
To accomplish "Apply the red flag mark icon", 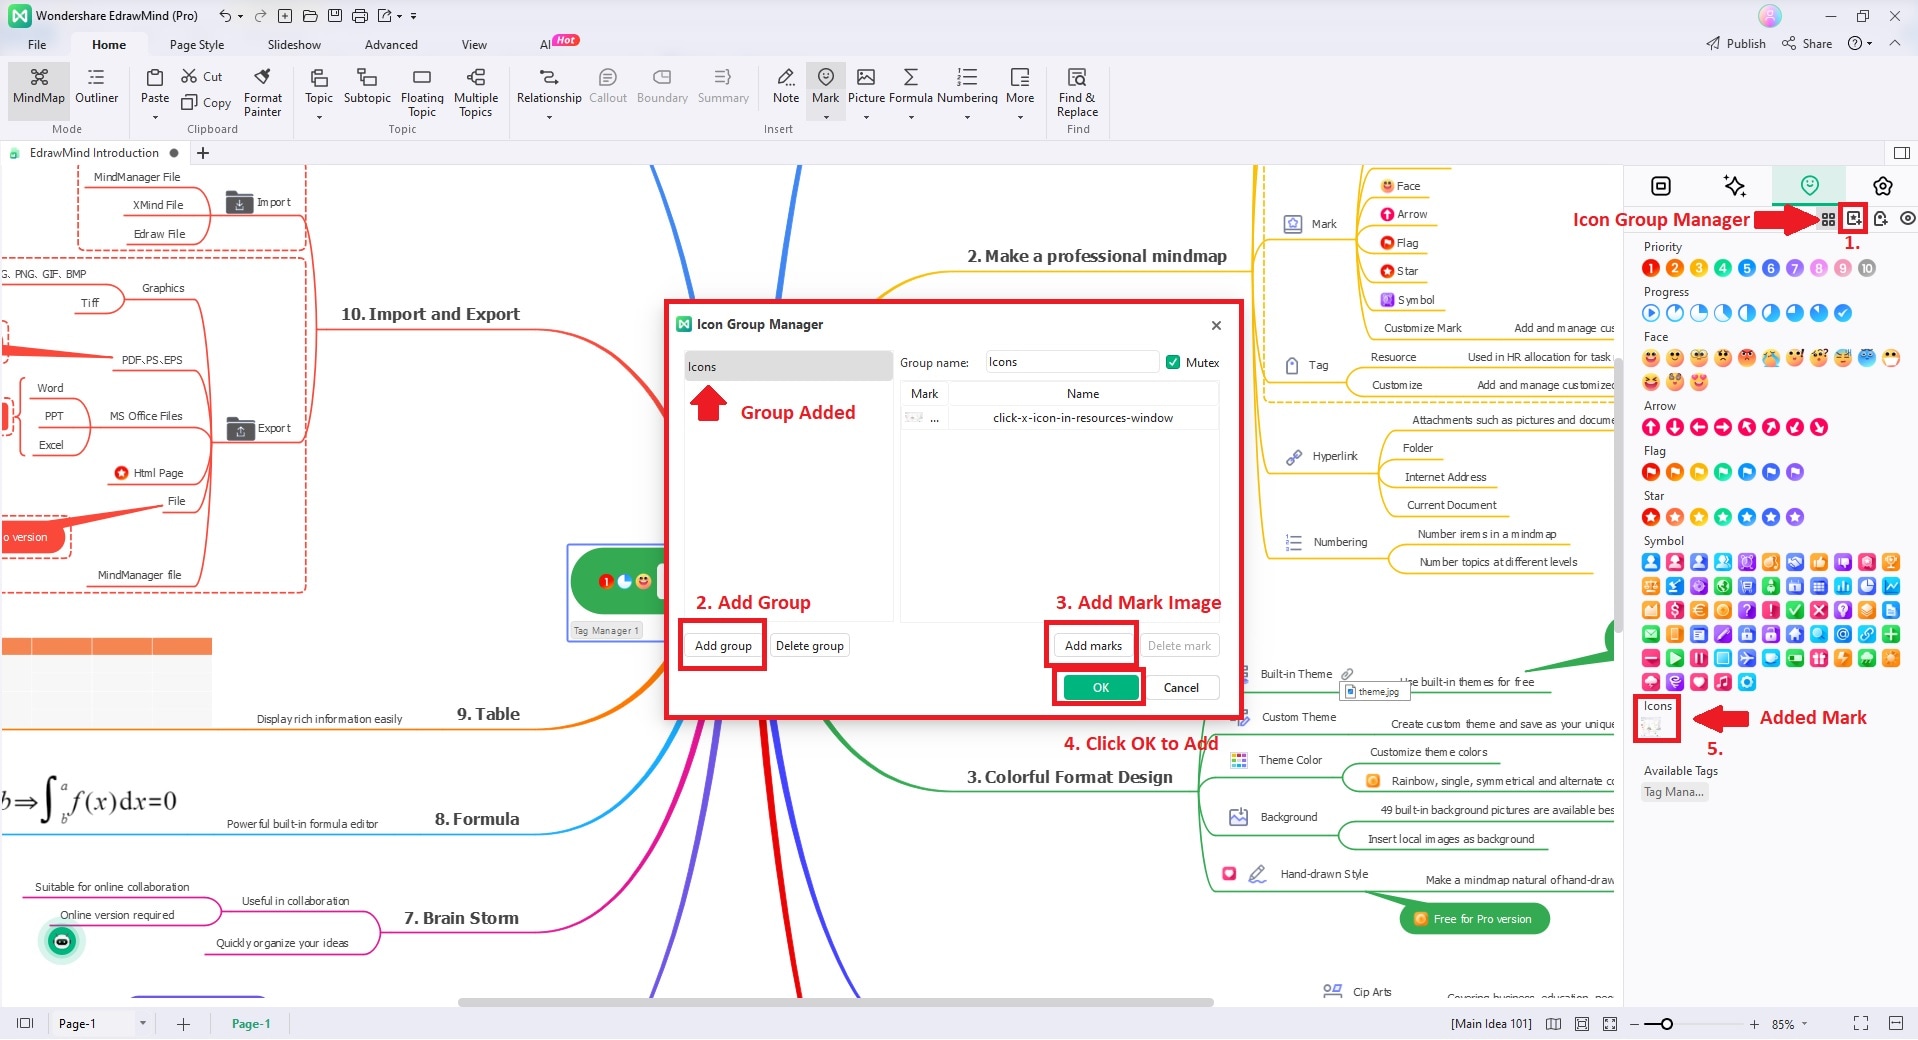I will pos(1651,472).
